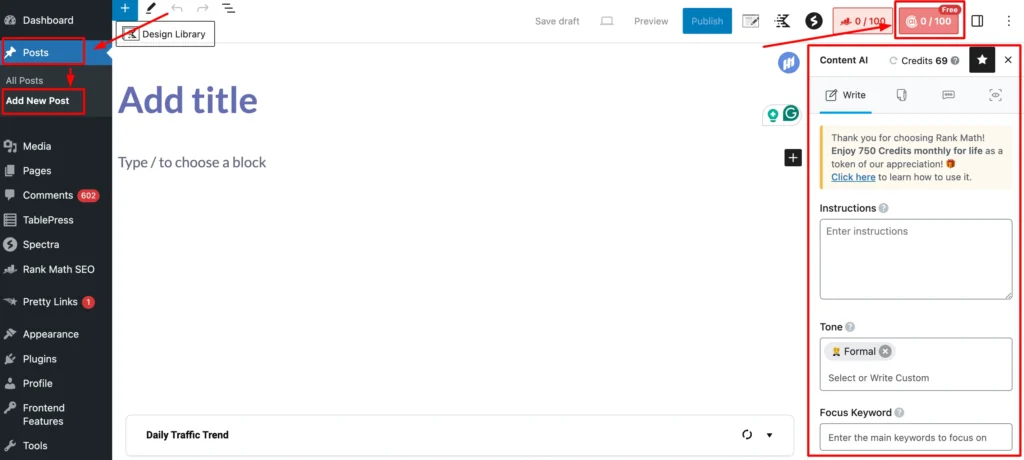
Task: Open the Document Overview list icon
Action: 228,8
